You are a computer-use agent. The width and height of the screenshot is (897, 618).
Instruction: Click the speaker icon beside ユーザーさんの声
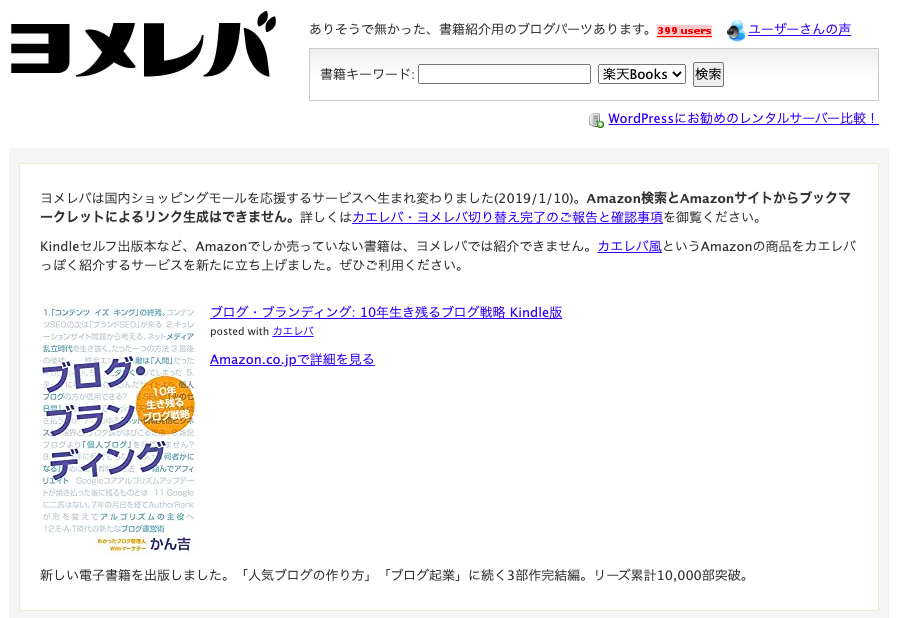[x=736, y=30]
